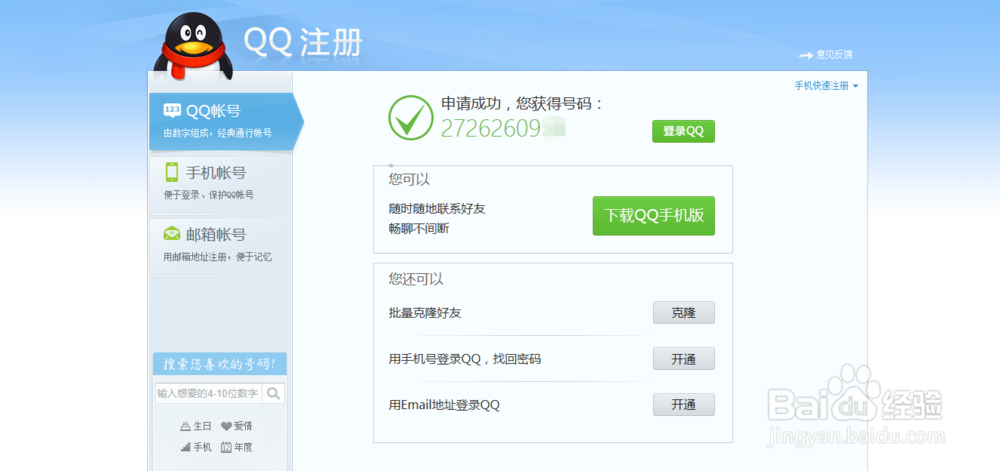
Task: Click the calendar icon next to 年度
Action: coord(226,447)
